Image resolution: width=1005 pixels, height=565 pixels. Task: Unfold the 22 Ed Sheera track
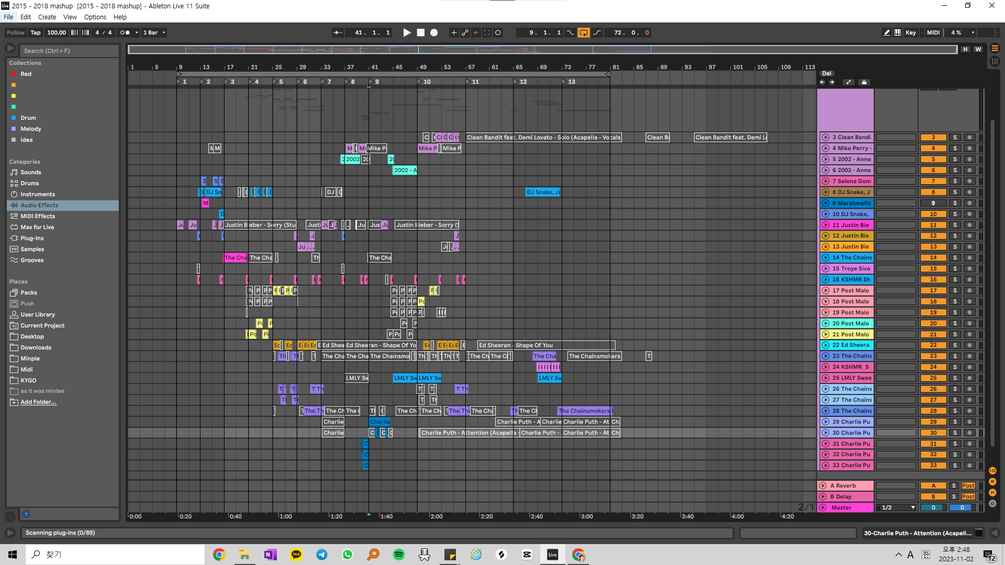(826, 345)
